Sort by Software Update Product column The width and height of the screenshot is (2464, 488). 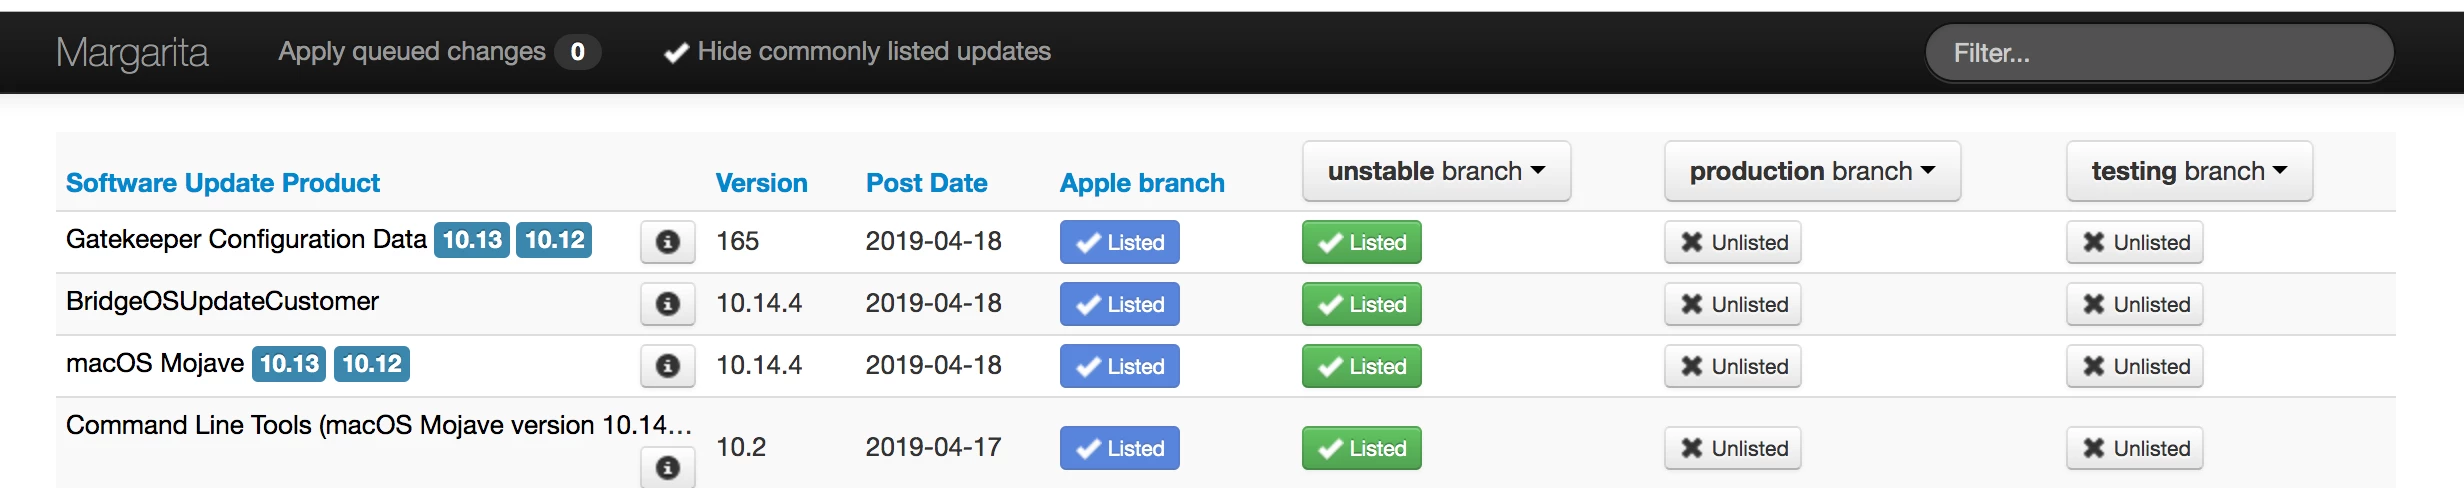tap(223, 183)
